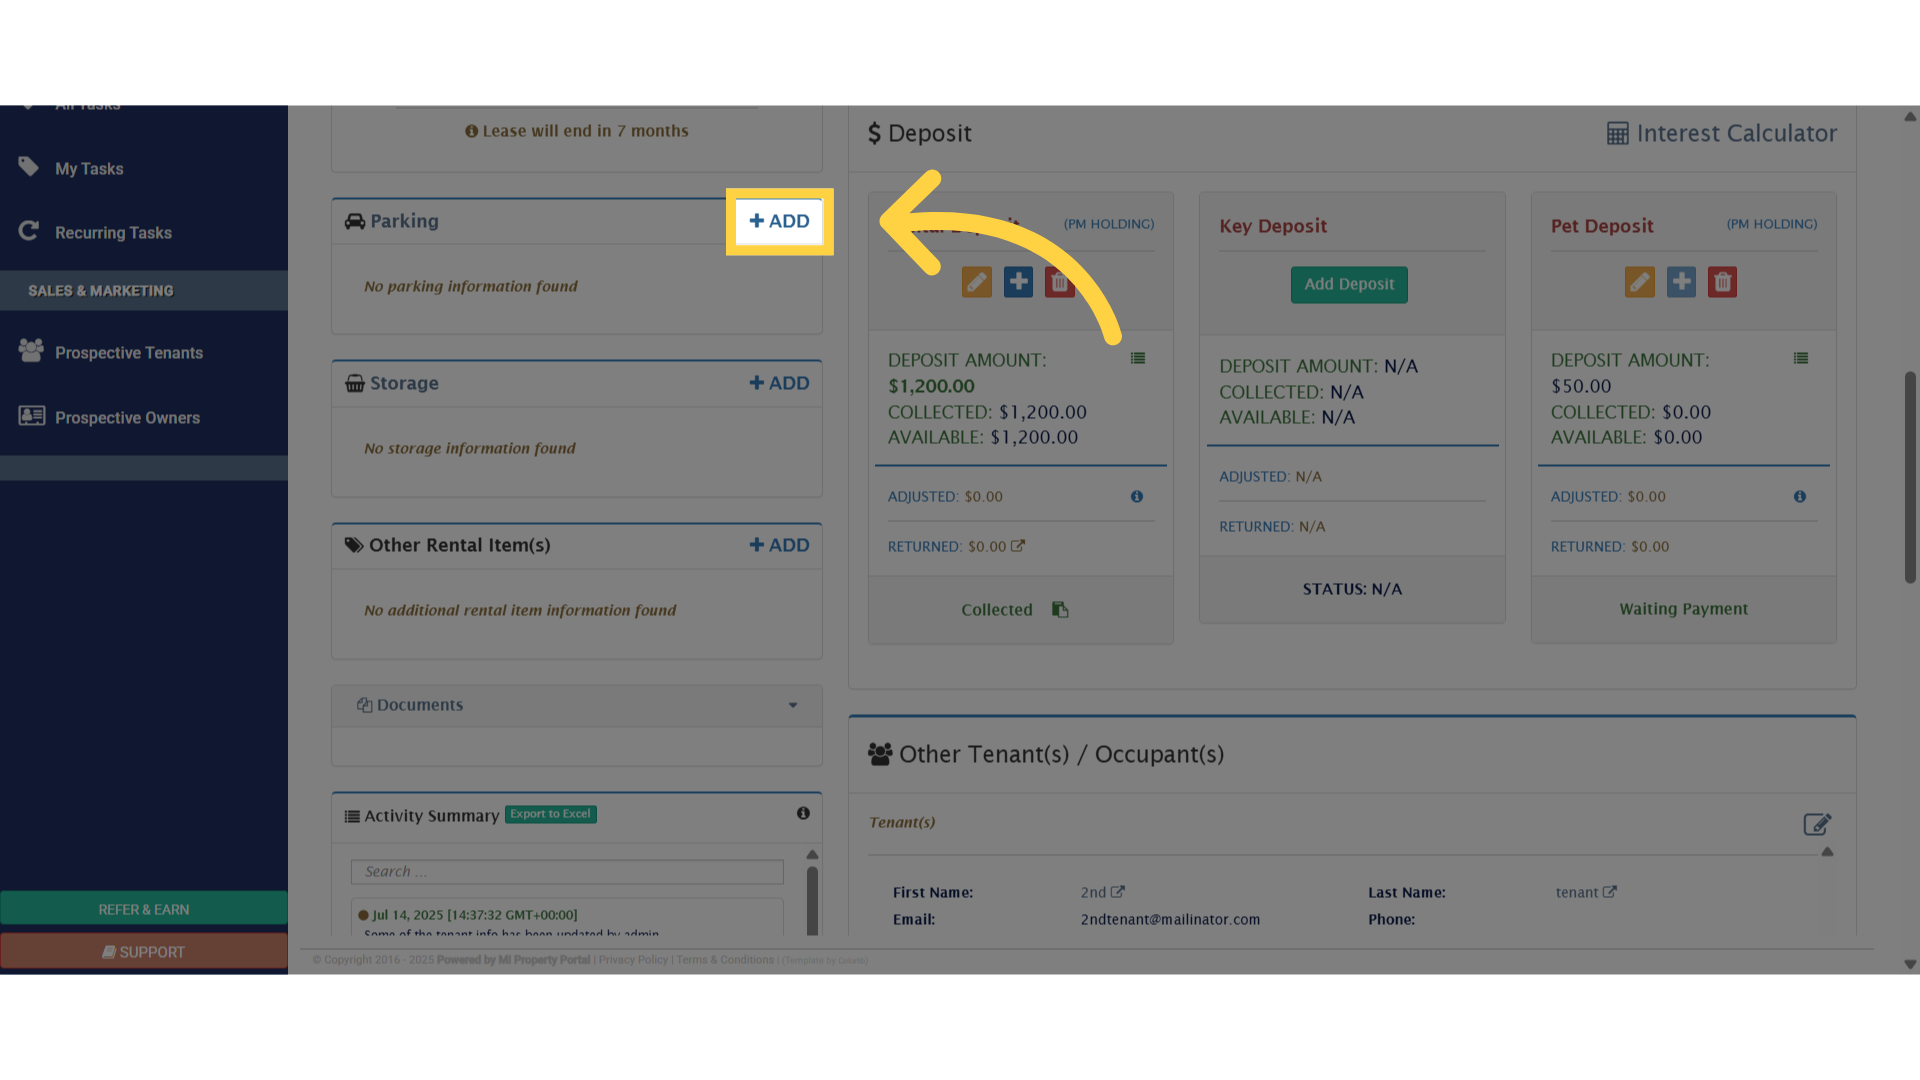The image size is (1920, 1080).
Task: Click the page vertical scrollbar thumb
Action: [1910, 477]
